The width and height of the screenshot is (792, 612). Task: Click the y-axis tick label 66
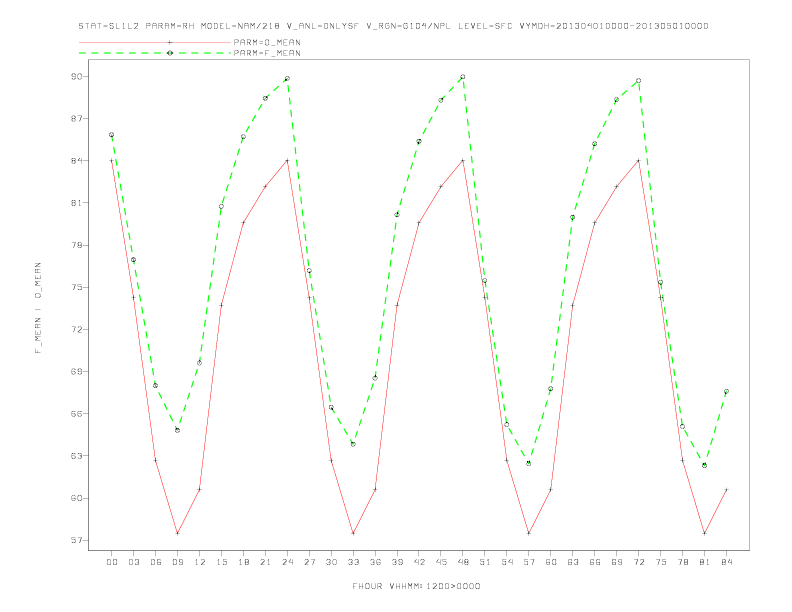pos(76,414)
